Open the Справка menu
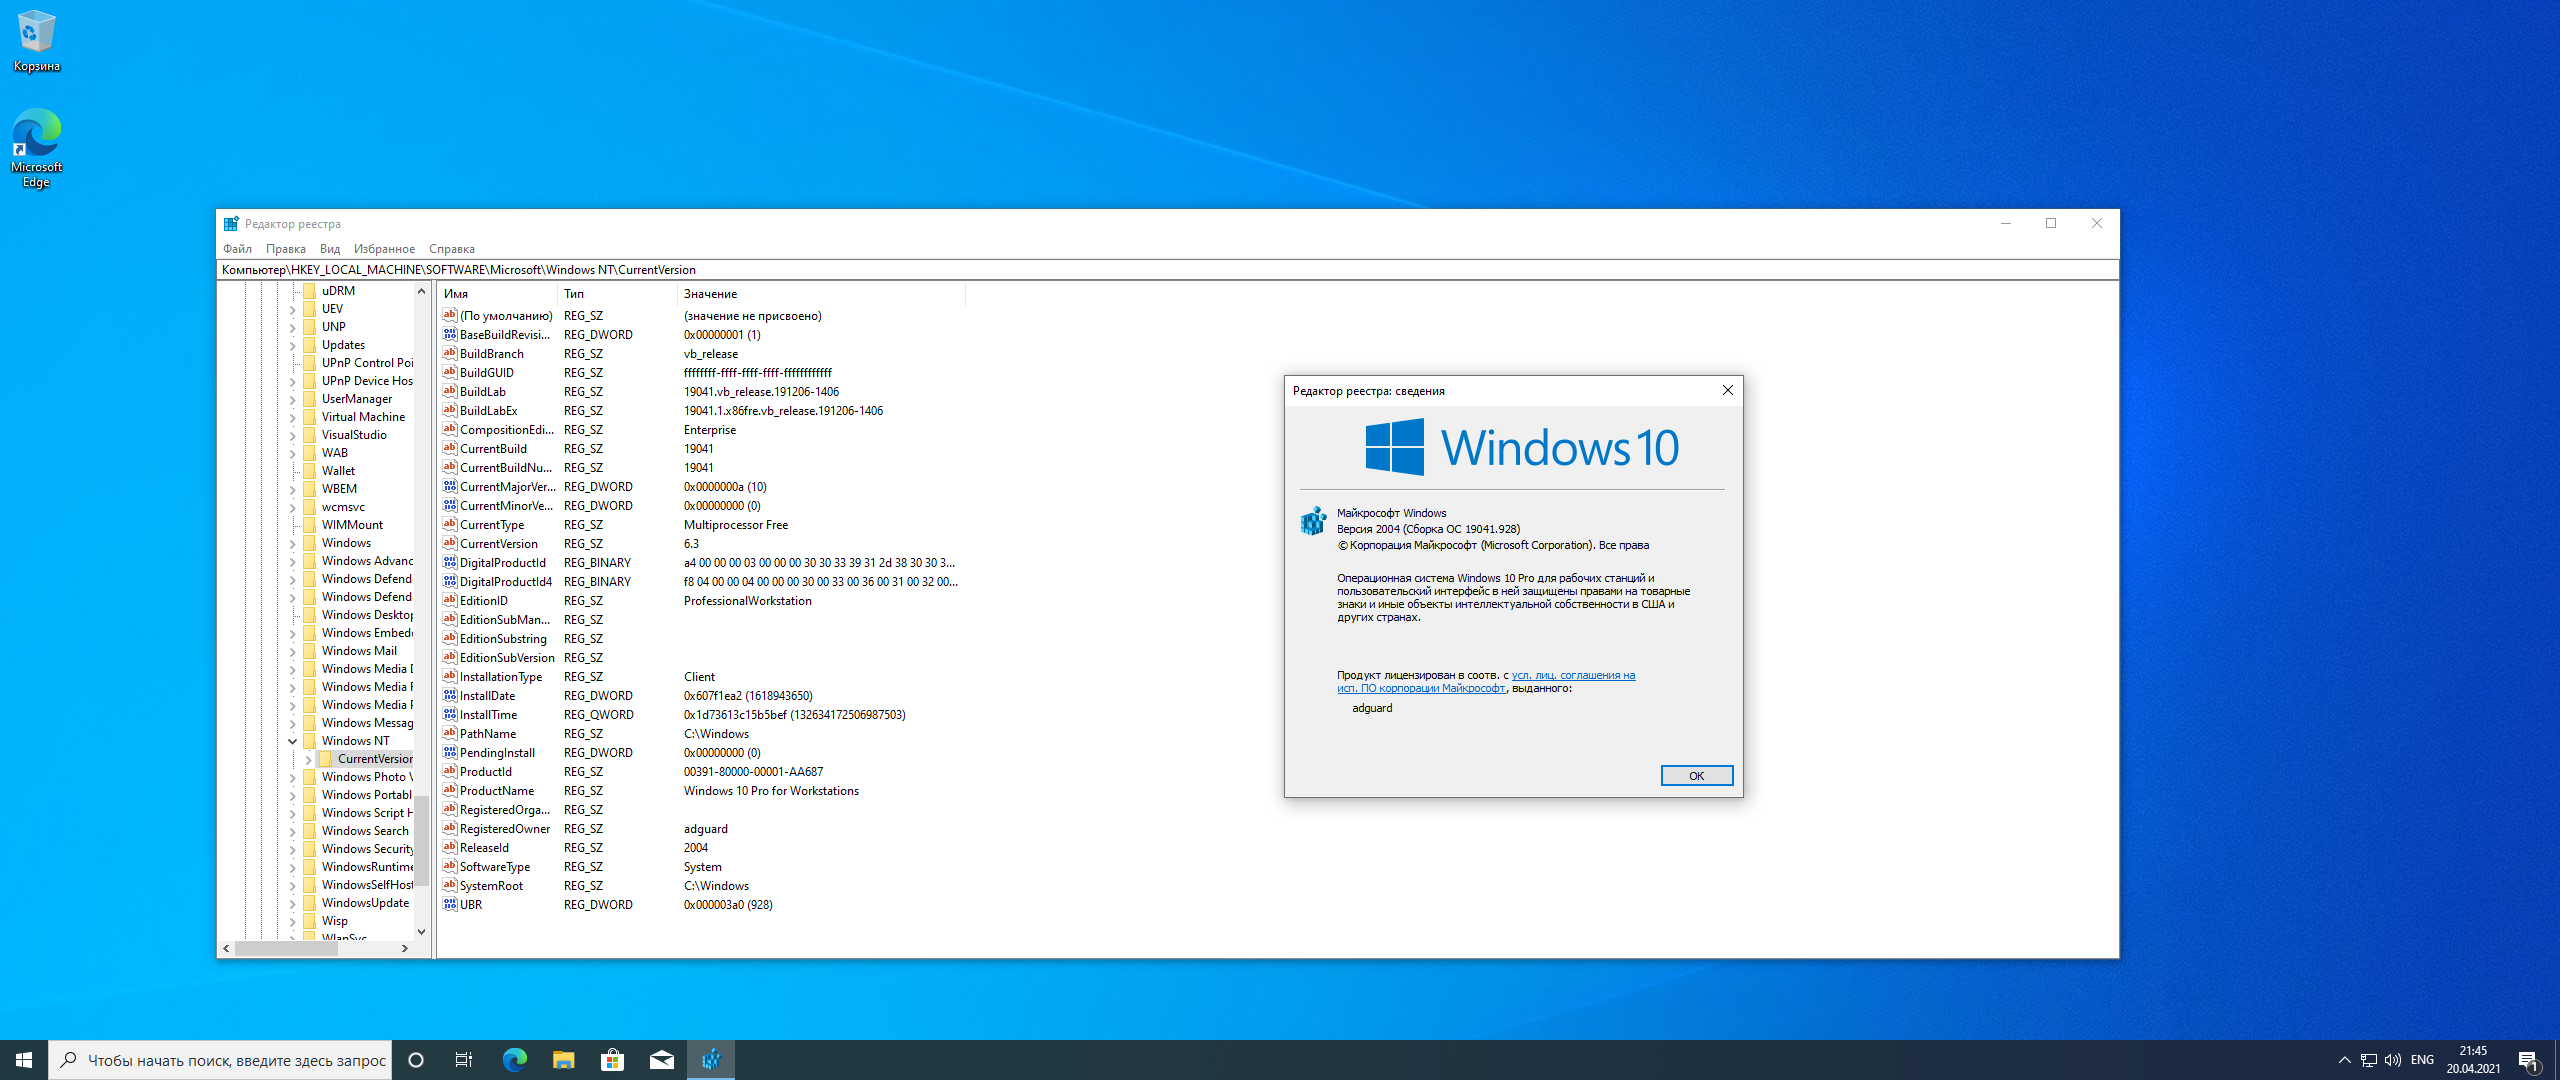 click(452, 249)
